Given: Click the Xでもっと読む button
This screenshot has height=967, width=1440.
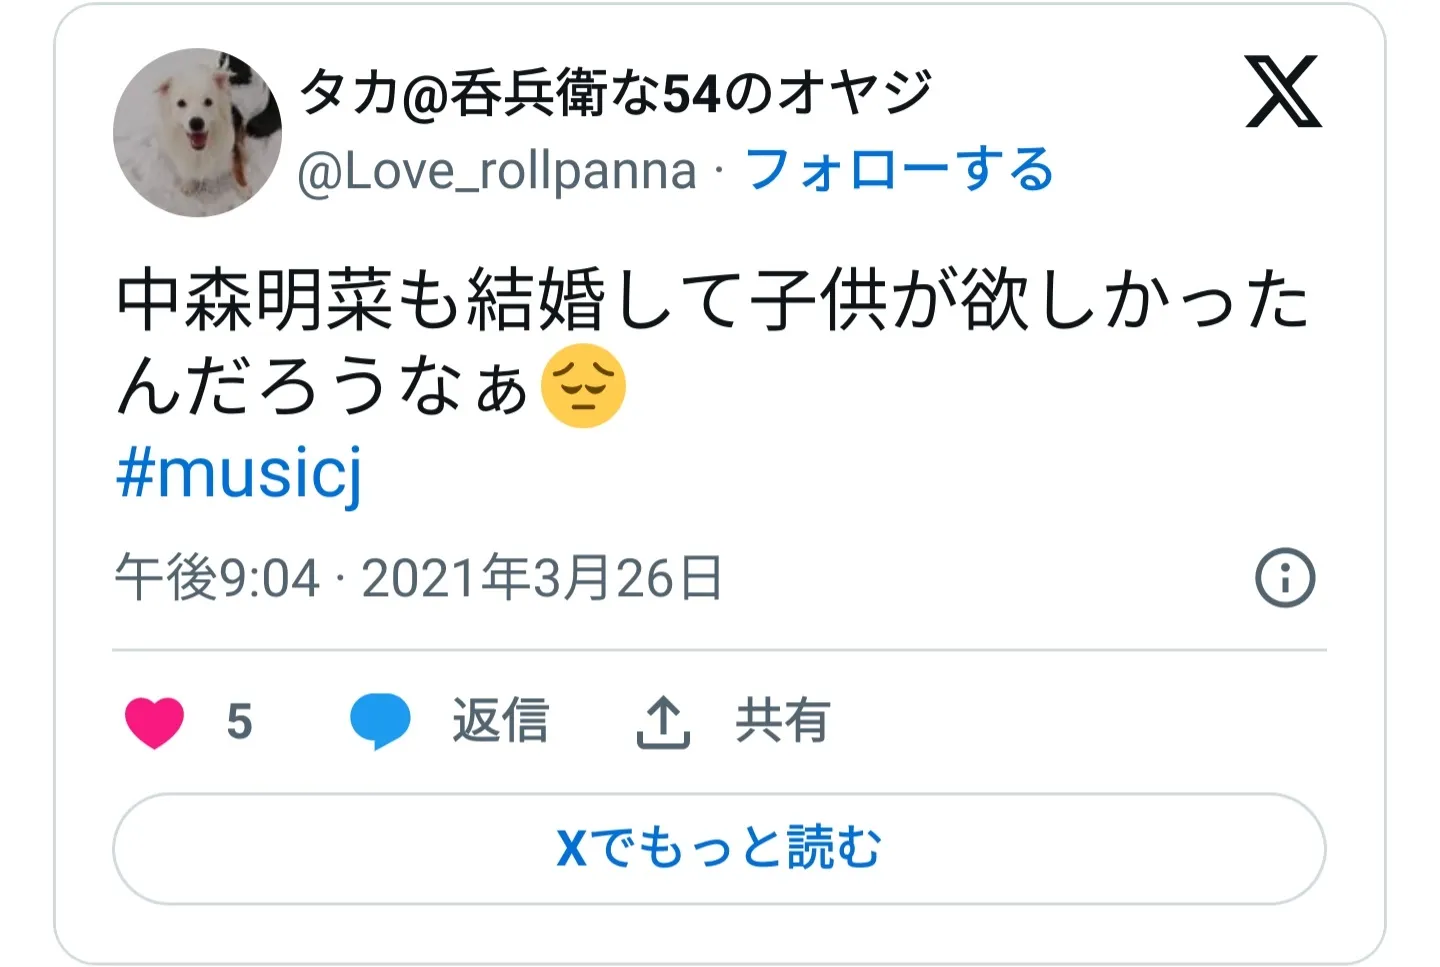Looking at the screenshot, I should click(x=719, y=848).
